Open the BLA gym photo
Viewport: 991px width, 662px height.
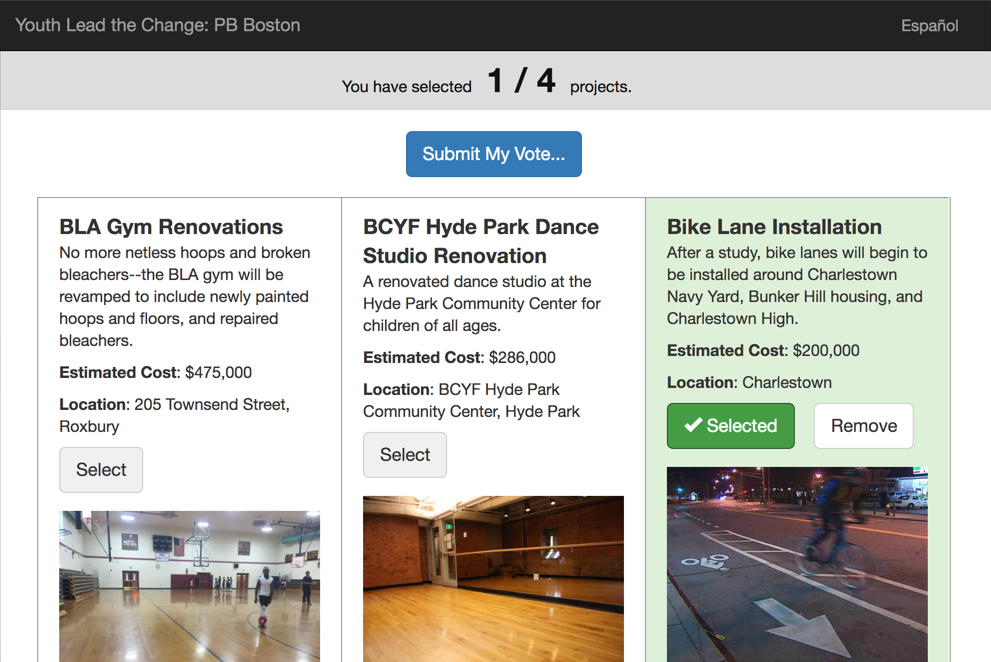[189, 585]
